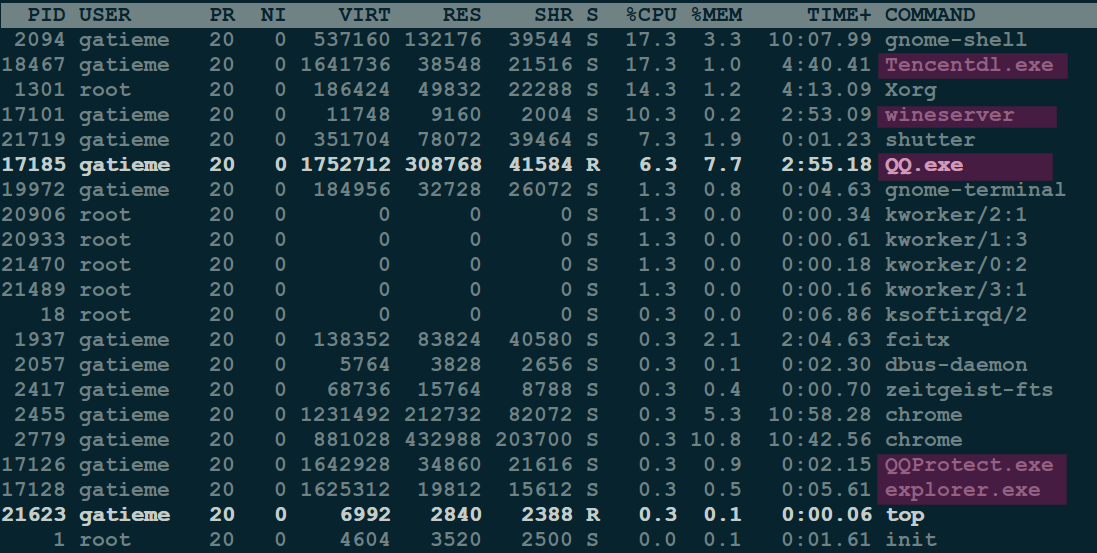
Task: Click PID 18467 in the process list
Action: pyautogui.click(x=34, y=65)
